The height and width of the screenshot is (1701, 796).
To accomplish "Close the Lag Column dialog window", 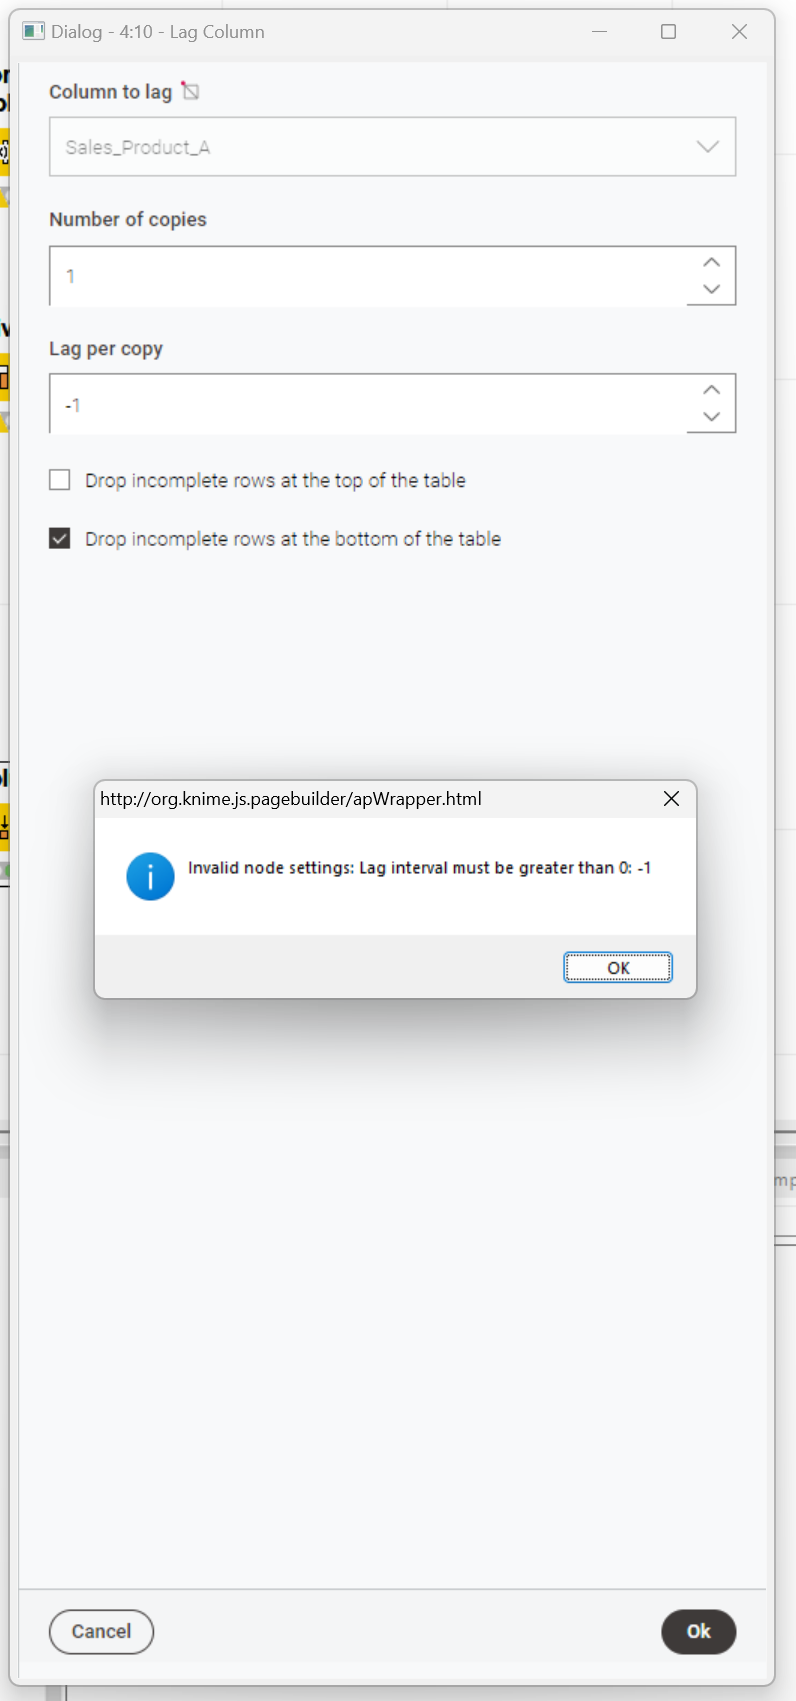I will click(x=739, y=31).
